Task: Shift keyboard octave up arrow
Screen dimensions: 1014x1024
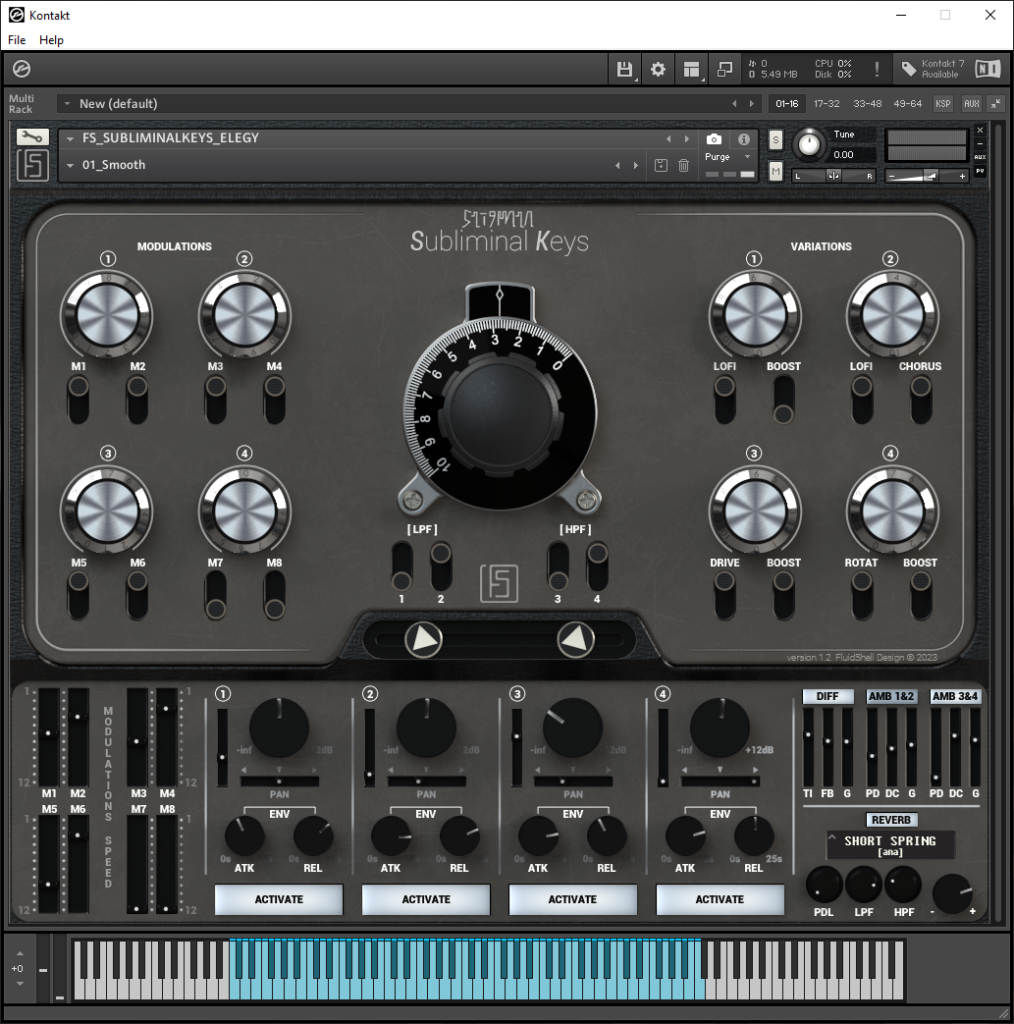Action: (20, 953)
